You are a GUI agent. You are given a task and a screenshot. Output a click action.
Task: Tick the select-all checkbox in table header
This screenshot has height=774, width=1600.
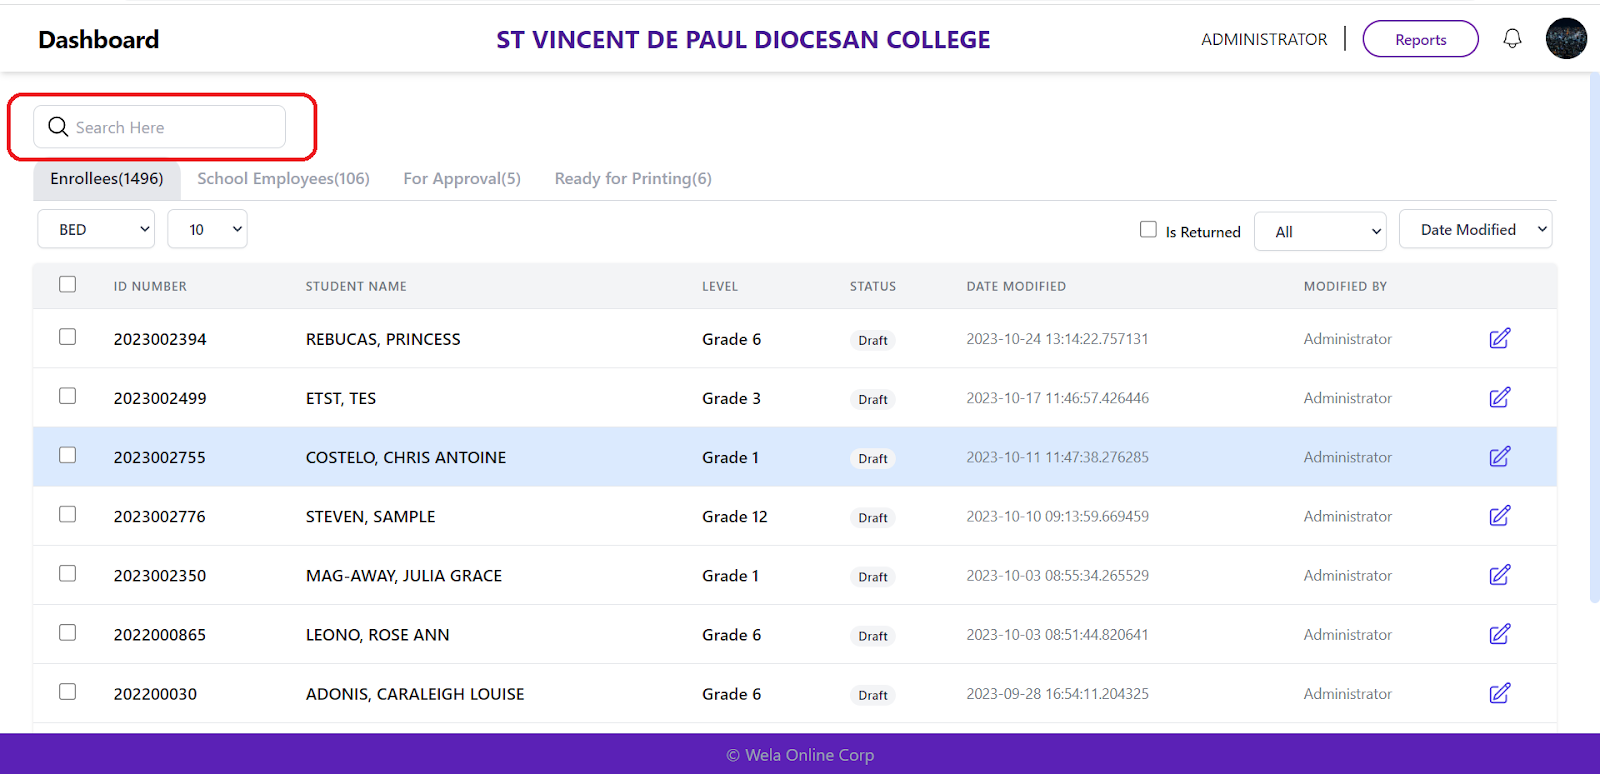(x=67, y=284)
